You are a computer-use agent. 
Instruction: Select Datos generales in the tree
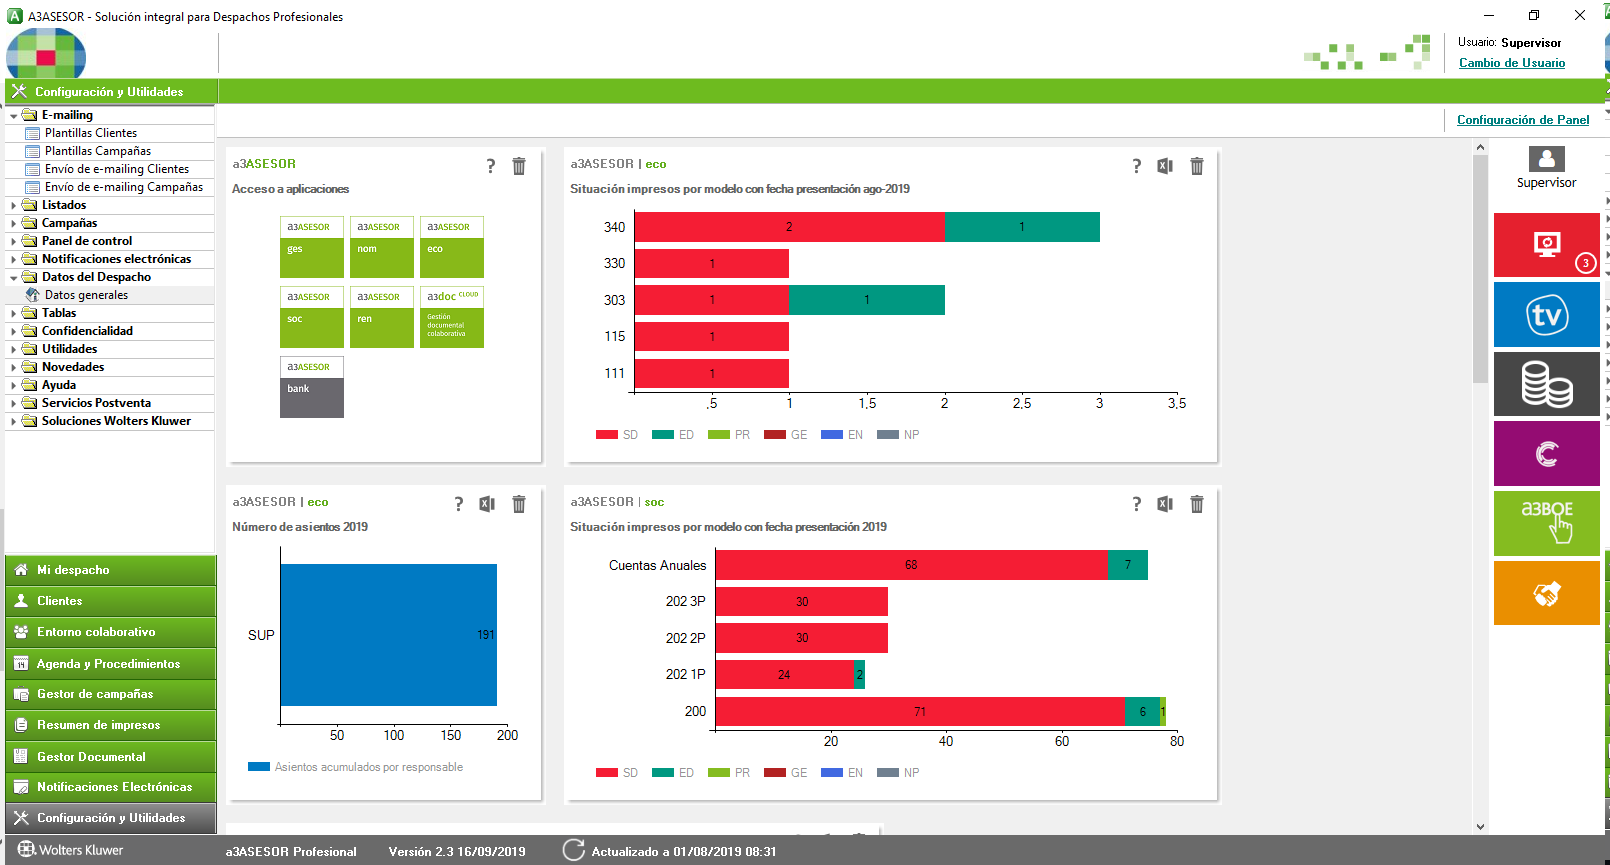[x=86, y=295]
